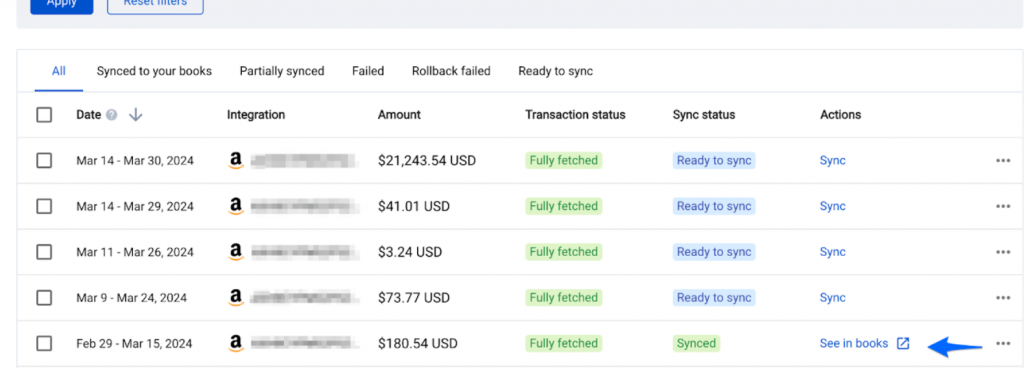Open the three-dot menu for $73.77 row
1024x368 pixels.
click(1003, 298)
